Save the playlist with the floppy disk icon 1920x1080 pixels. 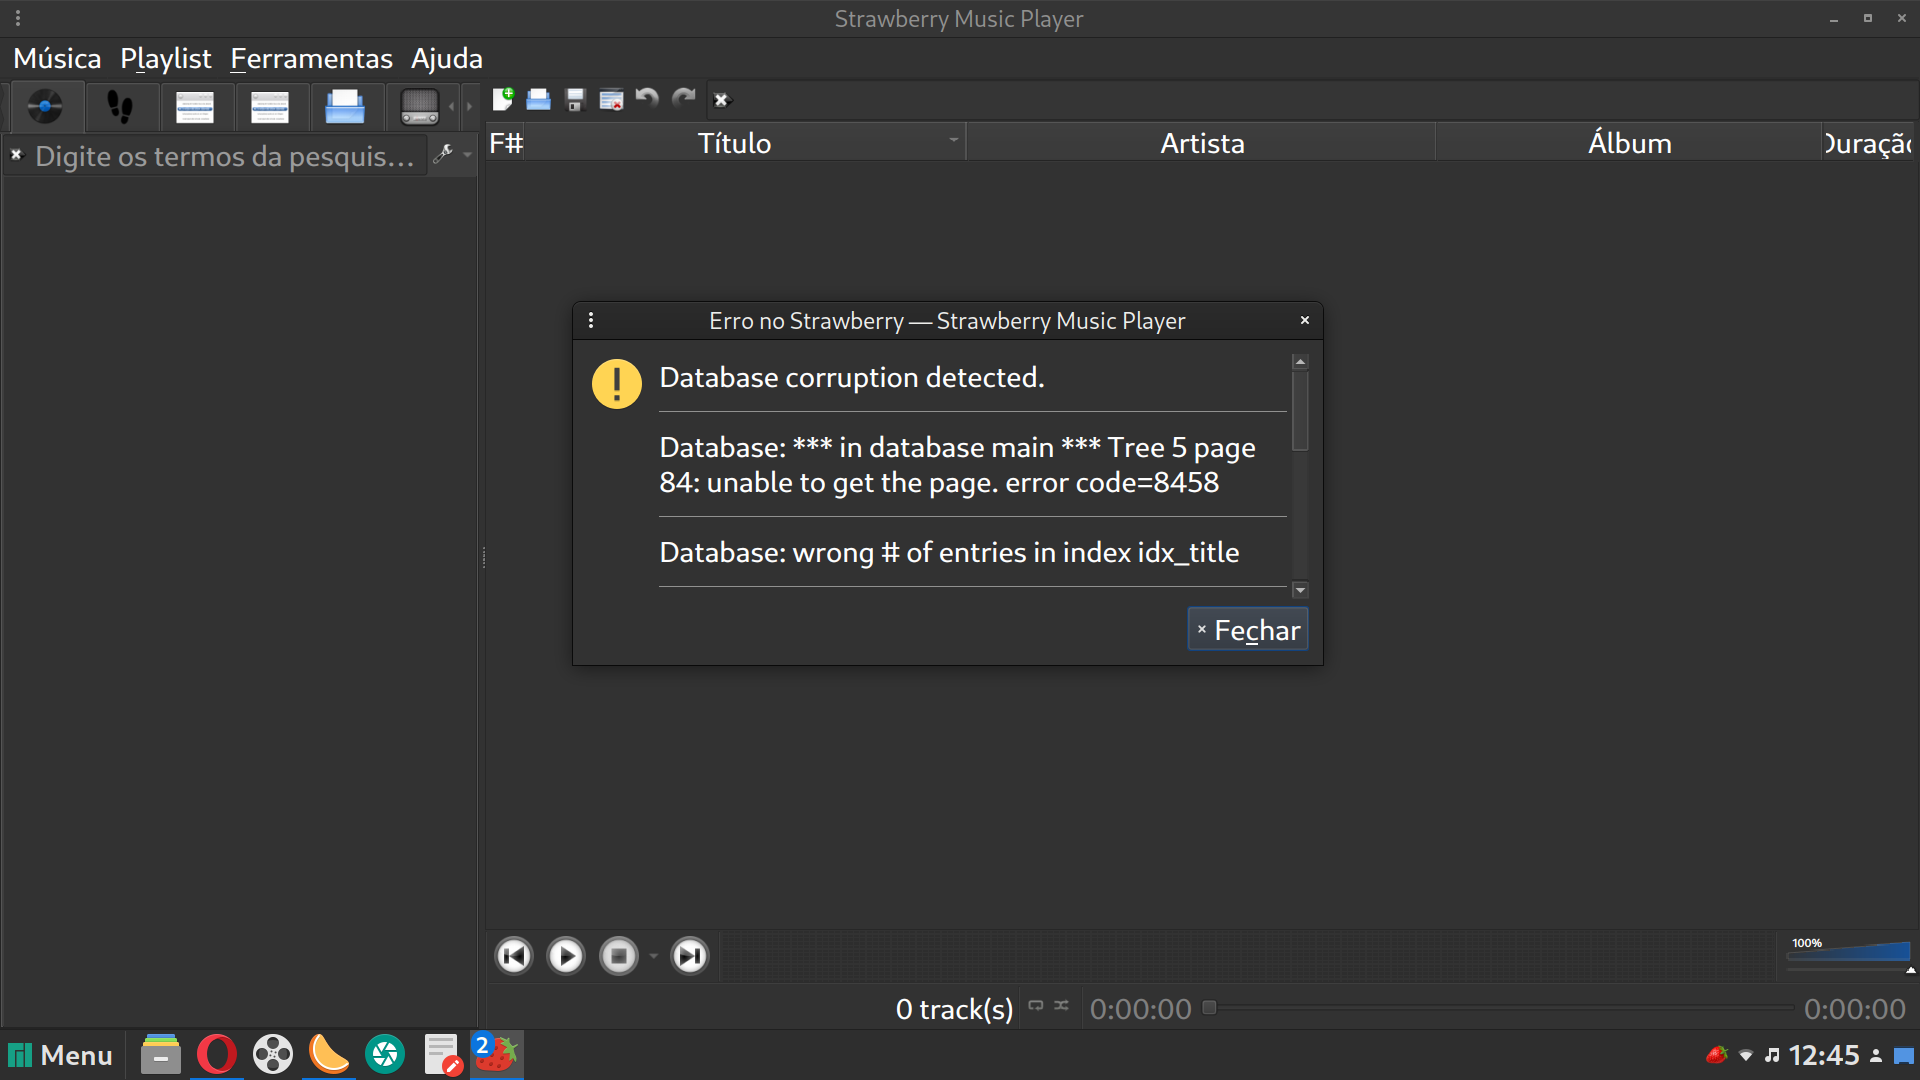[575, 99]
